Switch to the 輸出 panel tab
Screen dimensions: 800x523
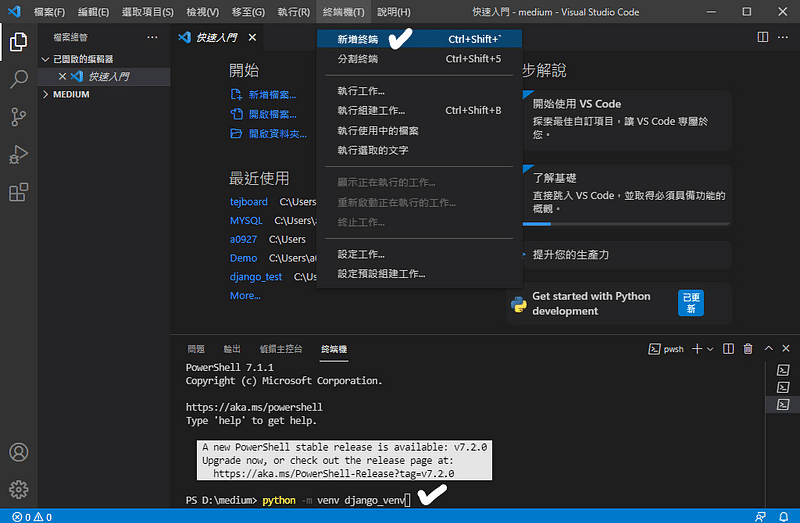pyautogui.click(x=232, y=349)
